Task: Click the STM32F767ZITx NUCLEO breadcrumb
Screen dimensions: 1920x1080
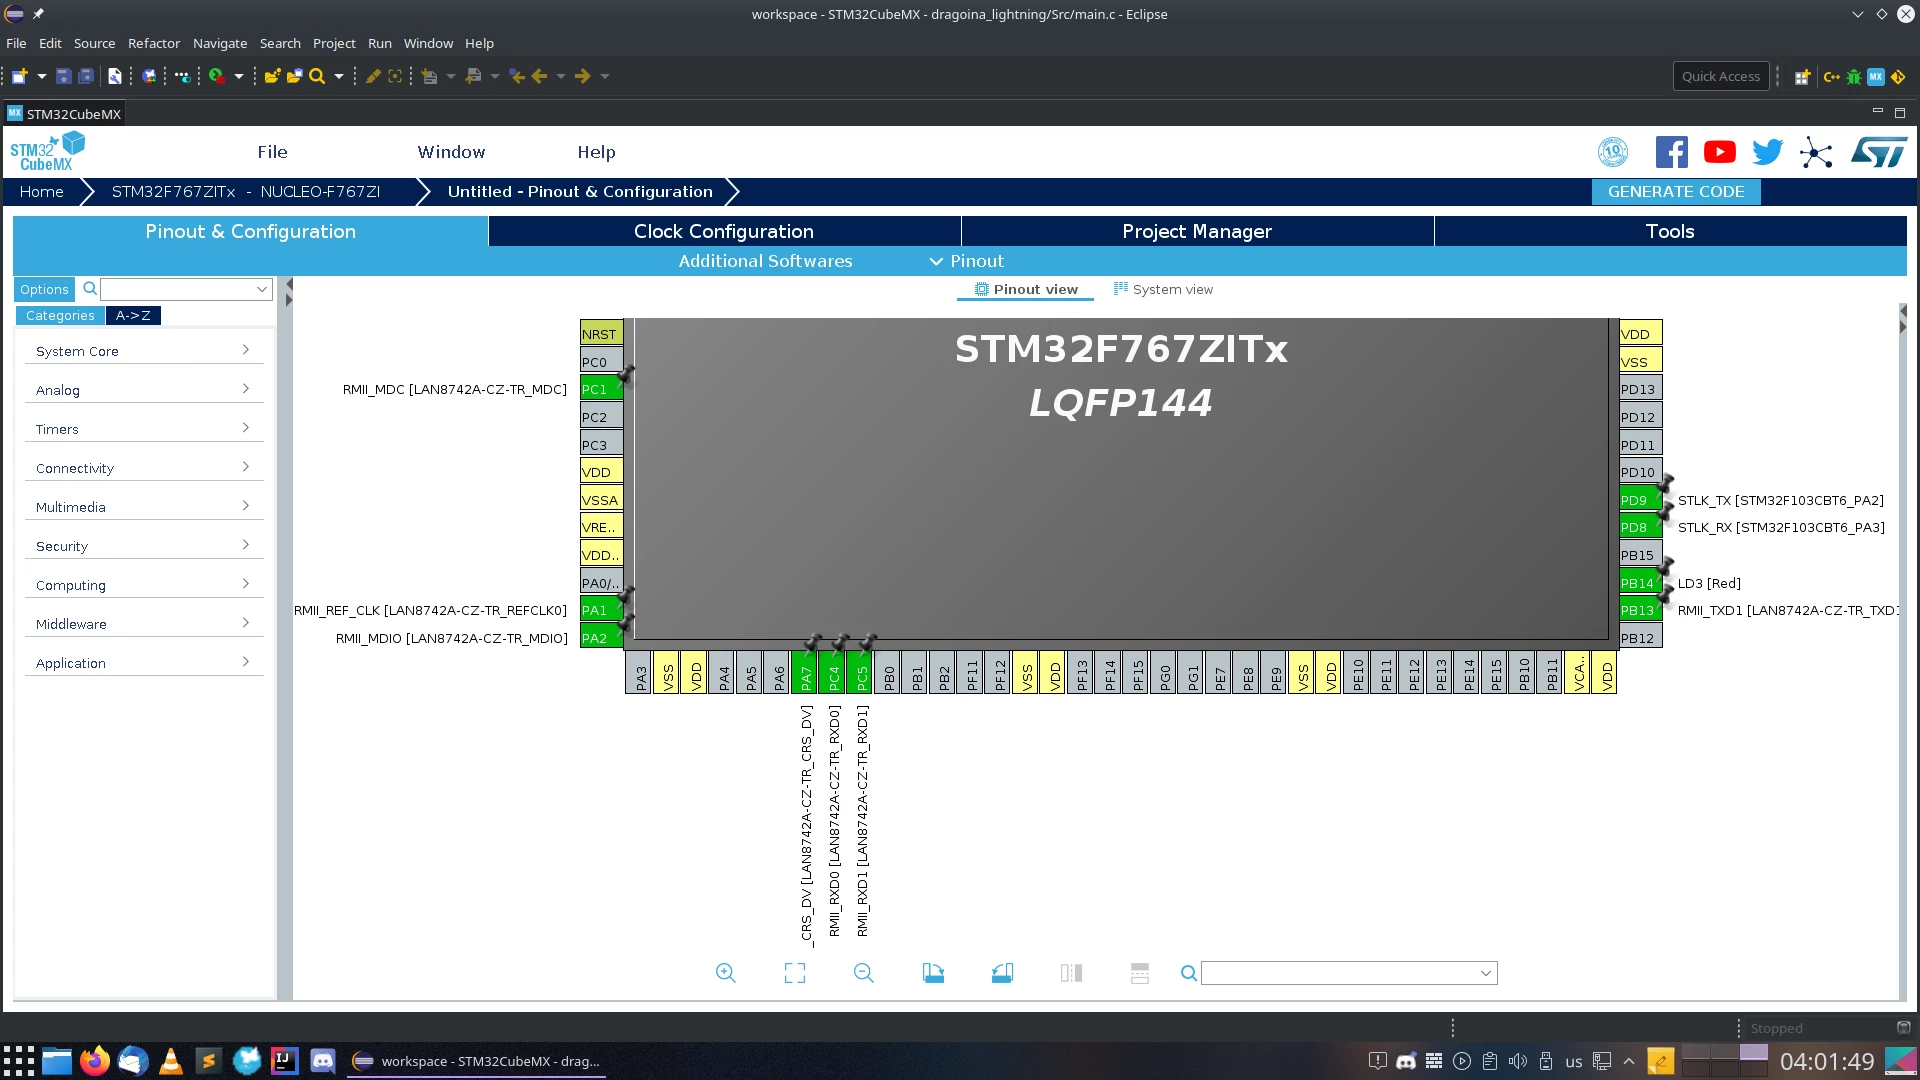Action: click(246, 192)
